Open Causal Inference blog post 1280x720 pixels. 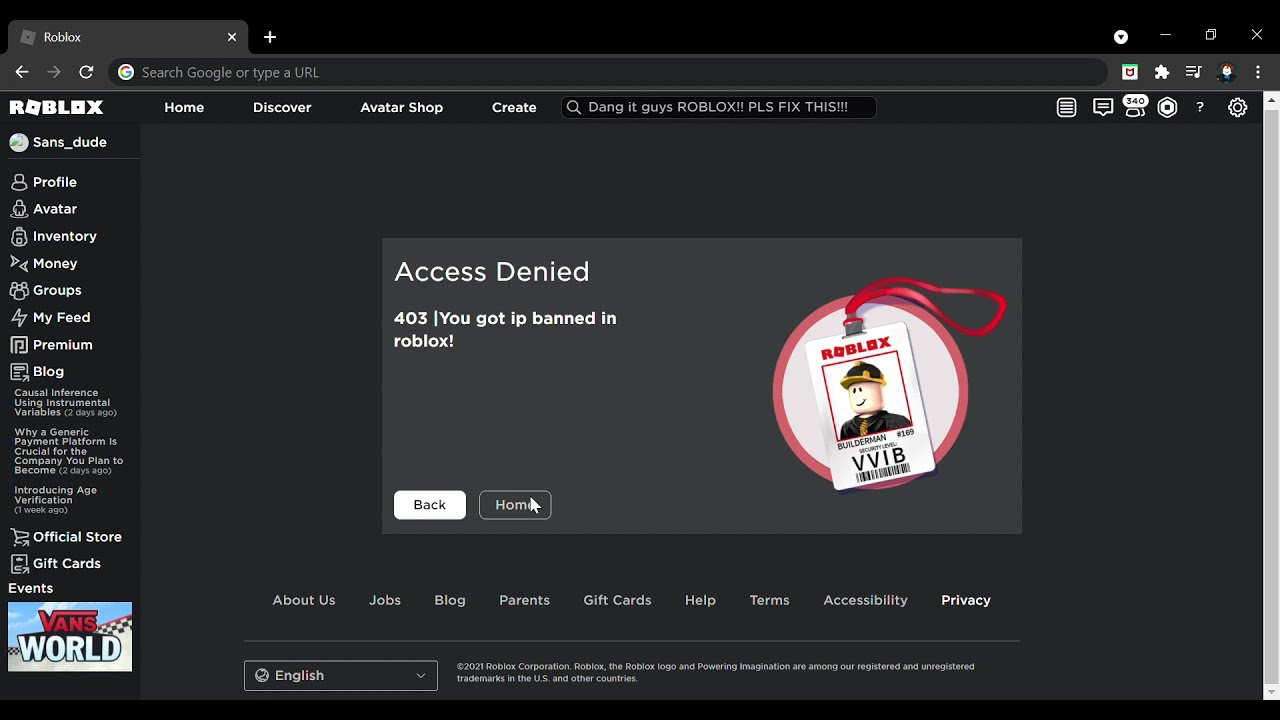point(66,403)
